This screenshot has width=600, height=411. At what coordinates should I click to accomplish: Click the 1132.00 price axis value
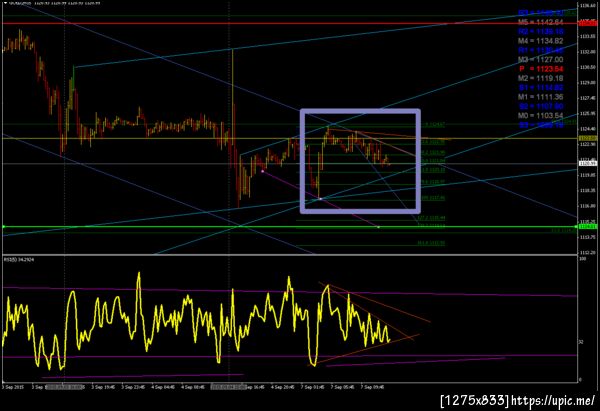pos(587,52)
